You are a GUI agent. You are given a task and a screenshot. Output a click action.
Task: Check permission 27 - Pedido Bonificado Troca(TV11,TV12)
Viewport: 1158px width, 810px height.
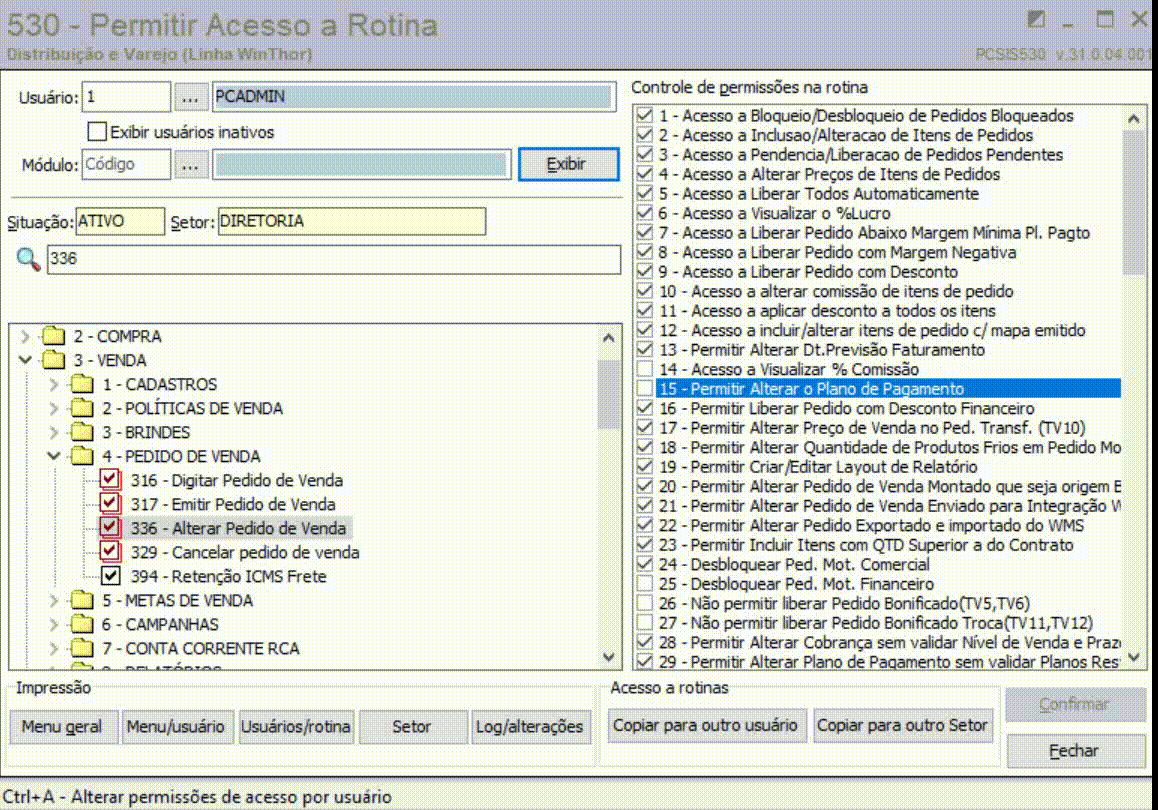point(645,623)
